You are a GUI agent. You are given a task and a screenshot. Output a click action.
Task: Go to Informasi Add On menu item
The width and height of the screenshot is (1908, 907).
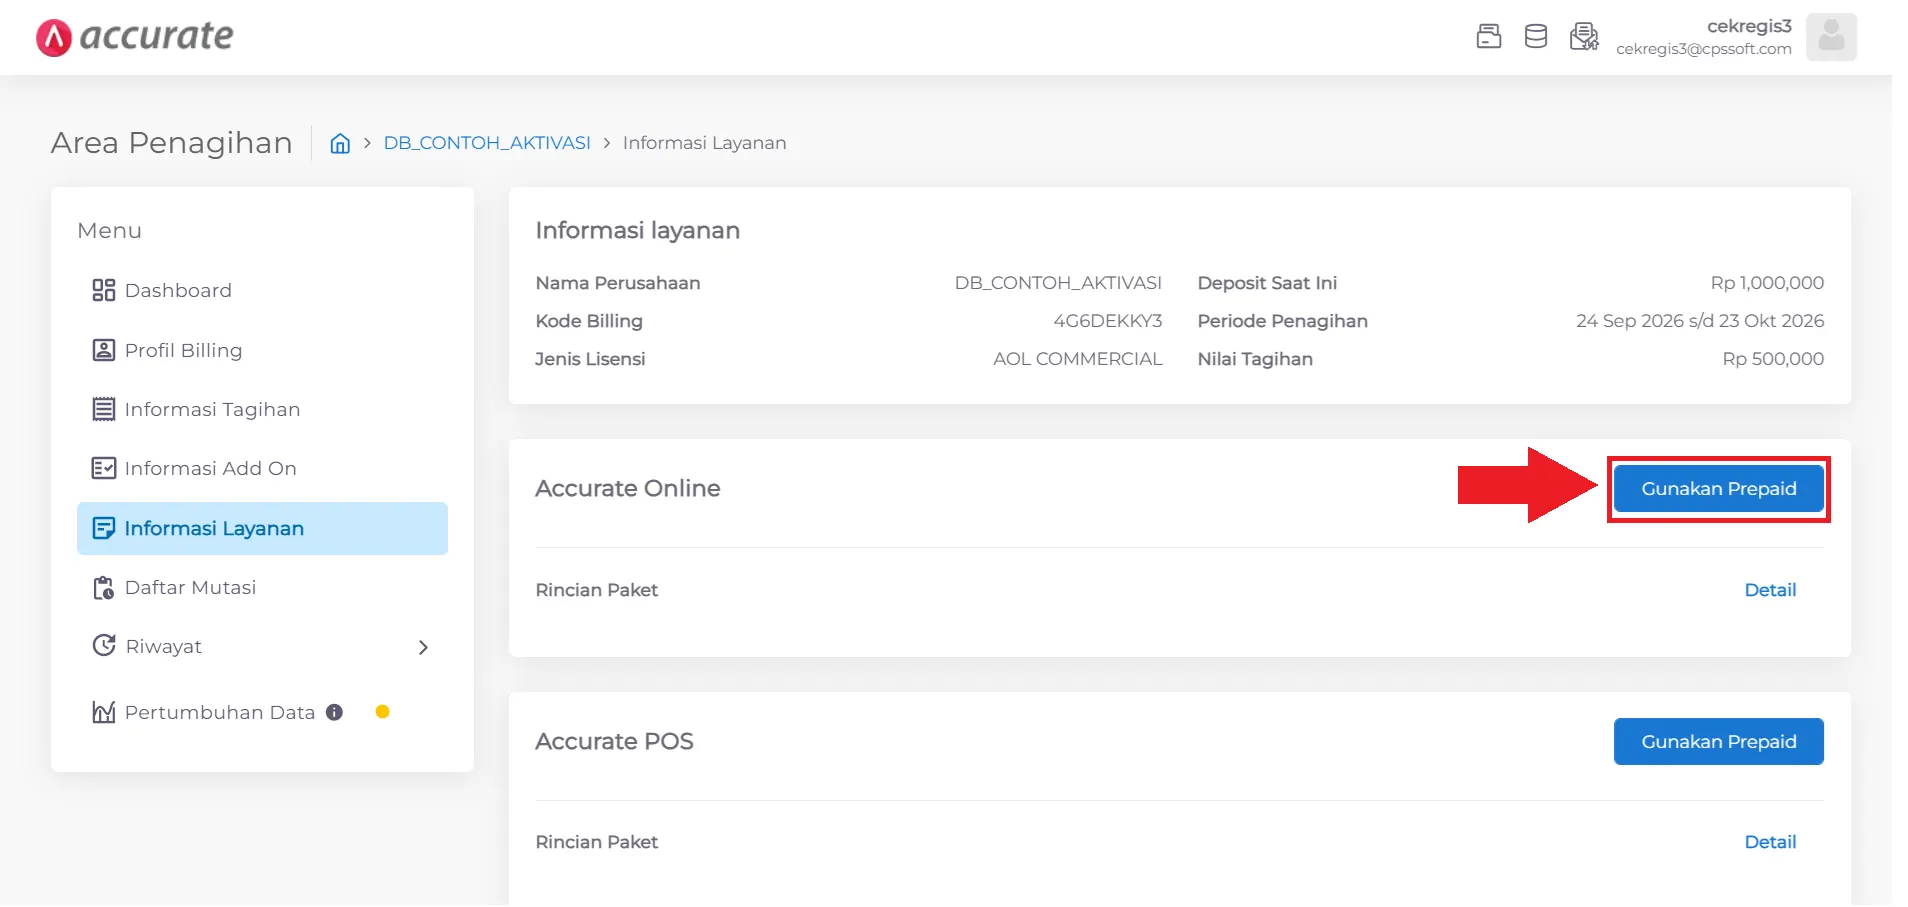[x=262, y=468]
